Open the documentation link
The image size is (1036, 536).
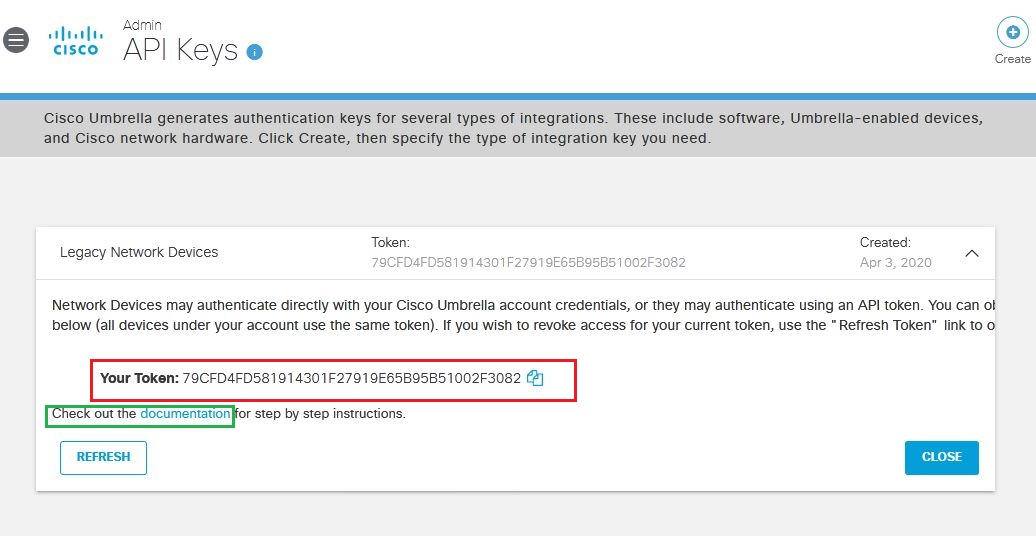tap(185, 414)
